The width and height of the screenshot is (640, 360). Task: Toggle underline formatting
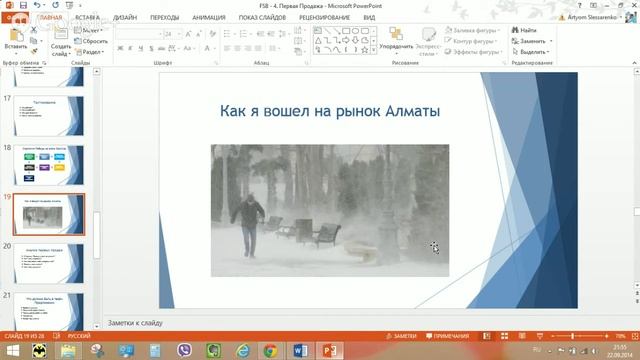pyautogui.click(x=141, y=48)
